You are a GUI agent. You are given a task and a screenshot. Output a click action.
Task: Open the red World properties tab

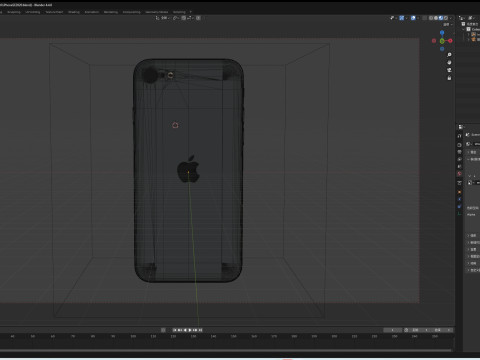pos(459,174)
